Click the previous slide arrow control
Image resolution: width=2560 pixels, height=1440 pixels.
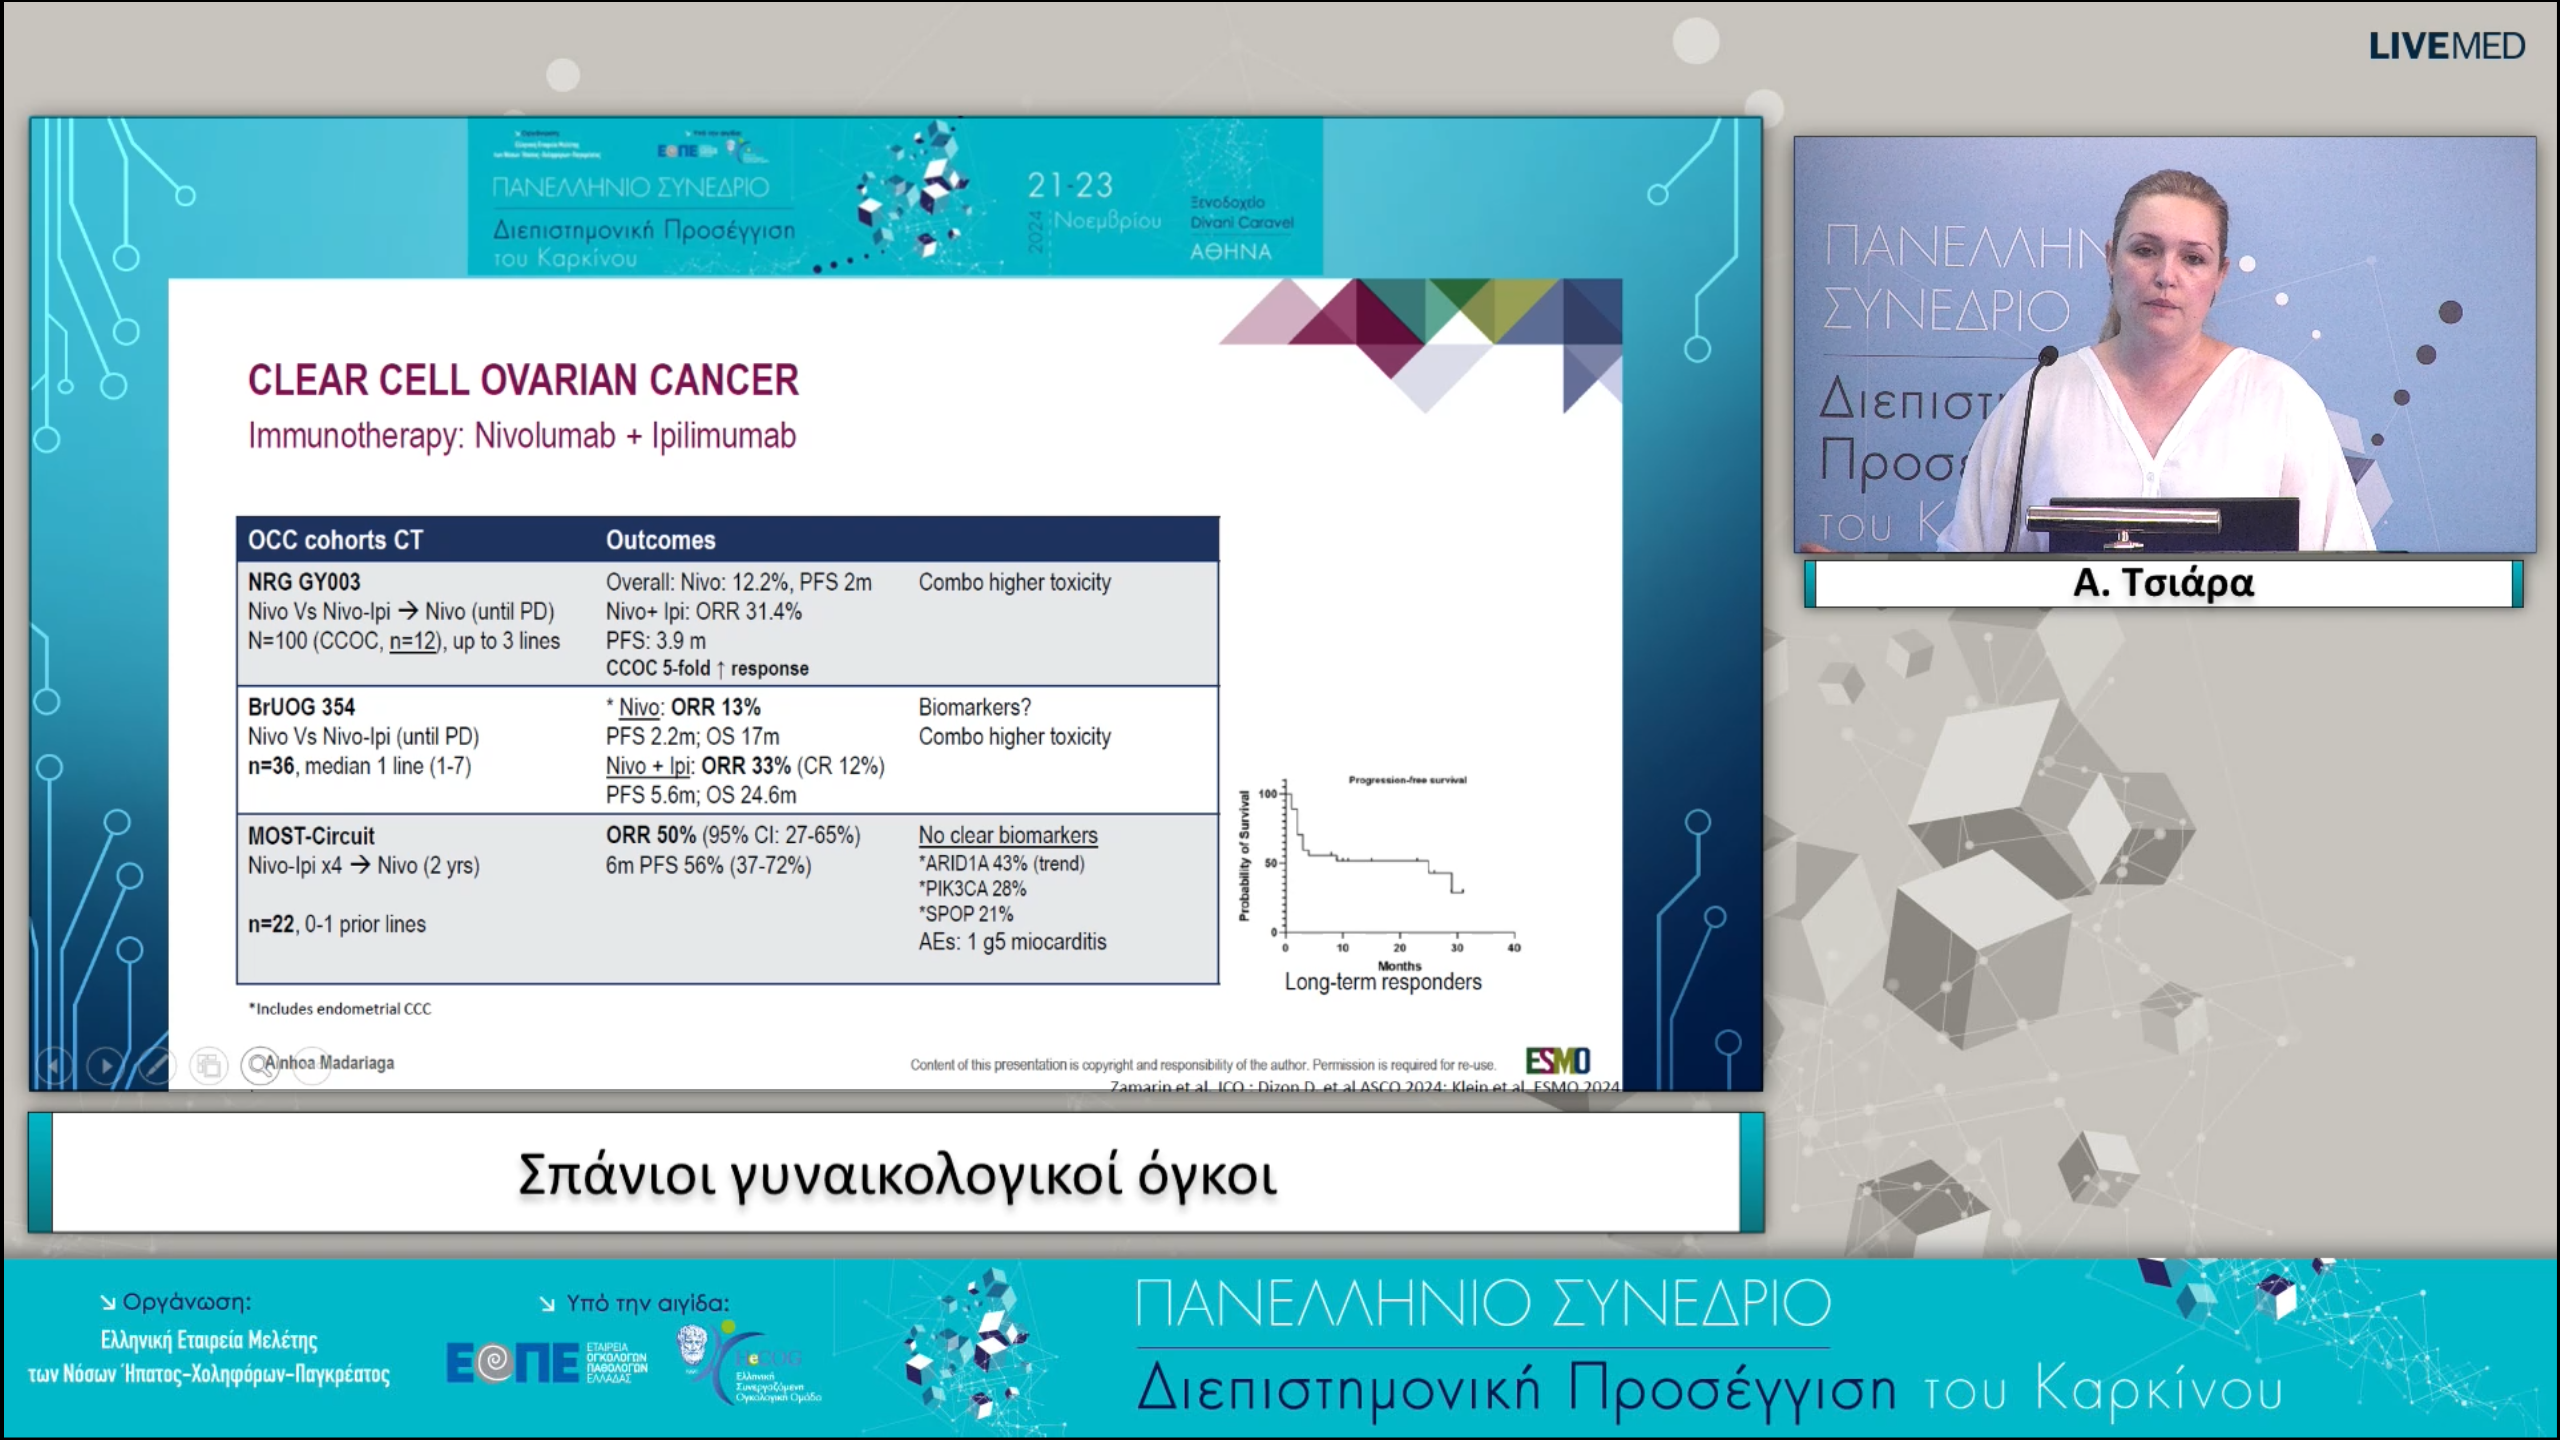[54, 1066]
